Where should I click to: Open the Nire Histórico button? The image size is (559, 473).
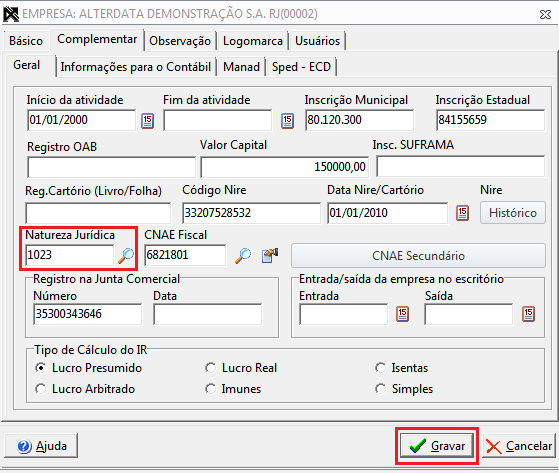513,213
